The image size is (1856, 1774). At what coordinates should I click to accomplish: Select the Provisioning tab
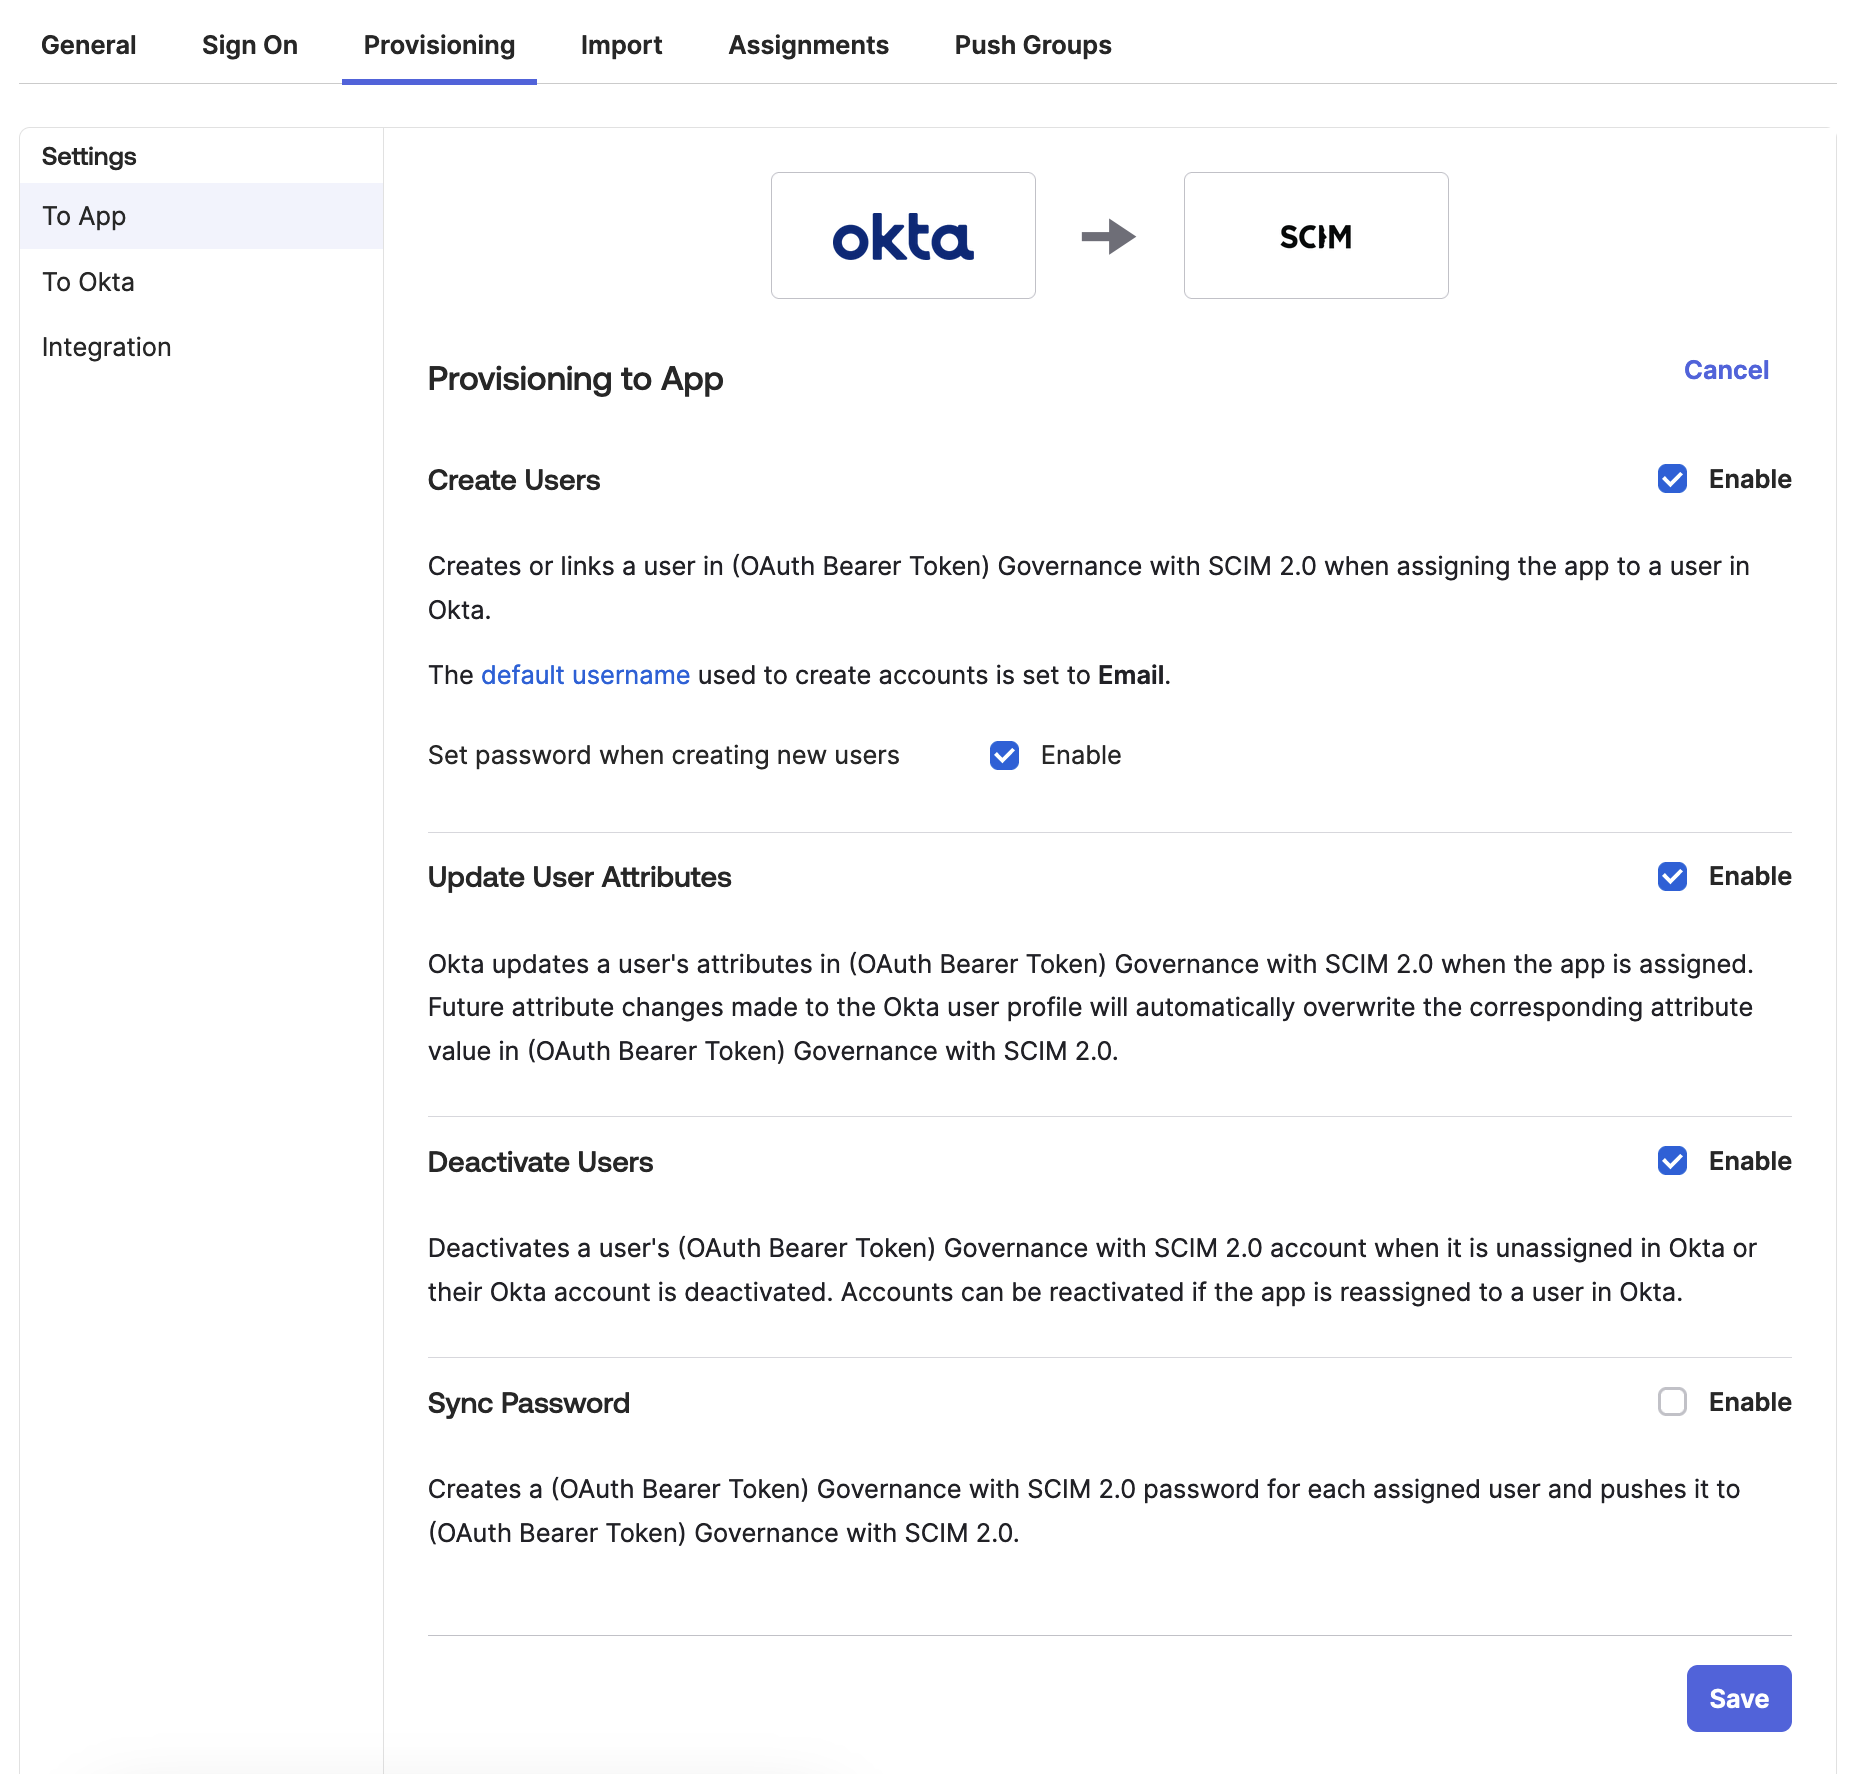pos(439,45)
